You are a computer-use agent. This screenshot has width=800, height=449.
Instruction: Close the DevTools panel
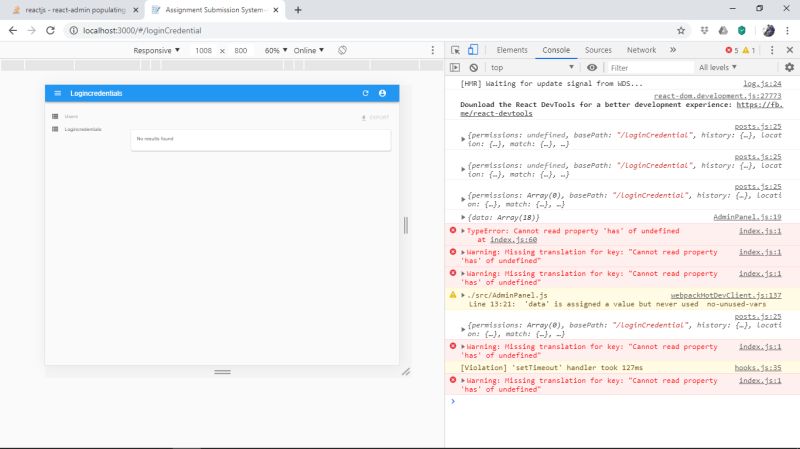tap(789, 50)
